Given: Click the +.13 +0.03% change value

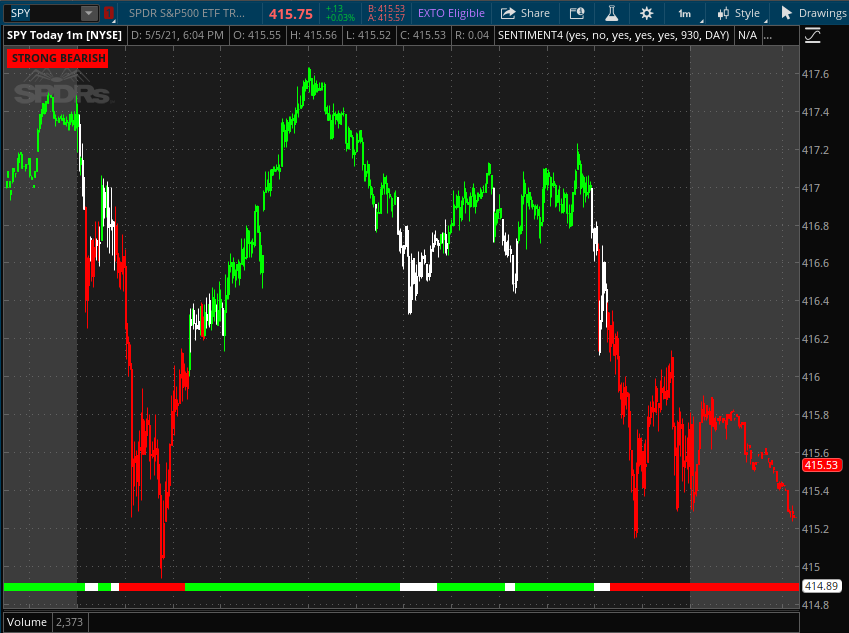Looking at the screenshot, I should click(339, 13).
